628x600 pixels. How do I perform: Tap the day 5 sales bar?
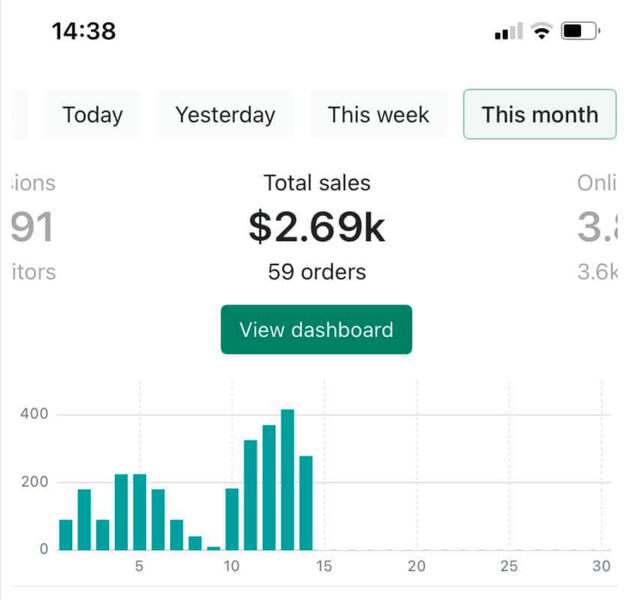[x=140, y=512]
